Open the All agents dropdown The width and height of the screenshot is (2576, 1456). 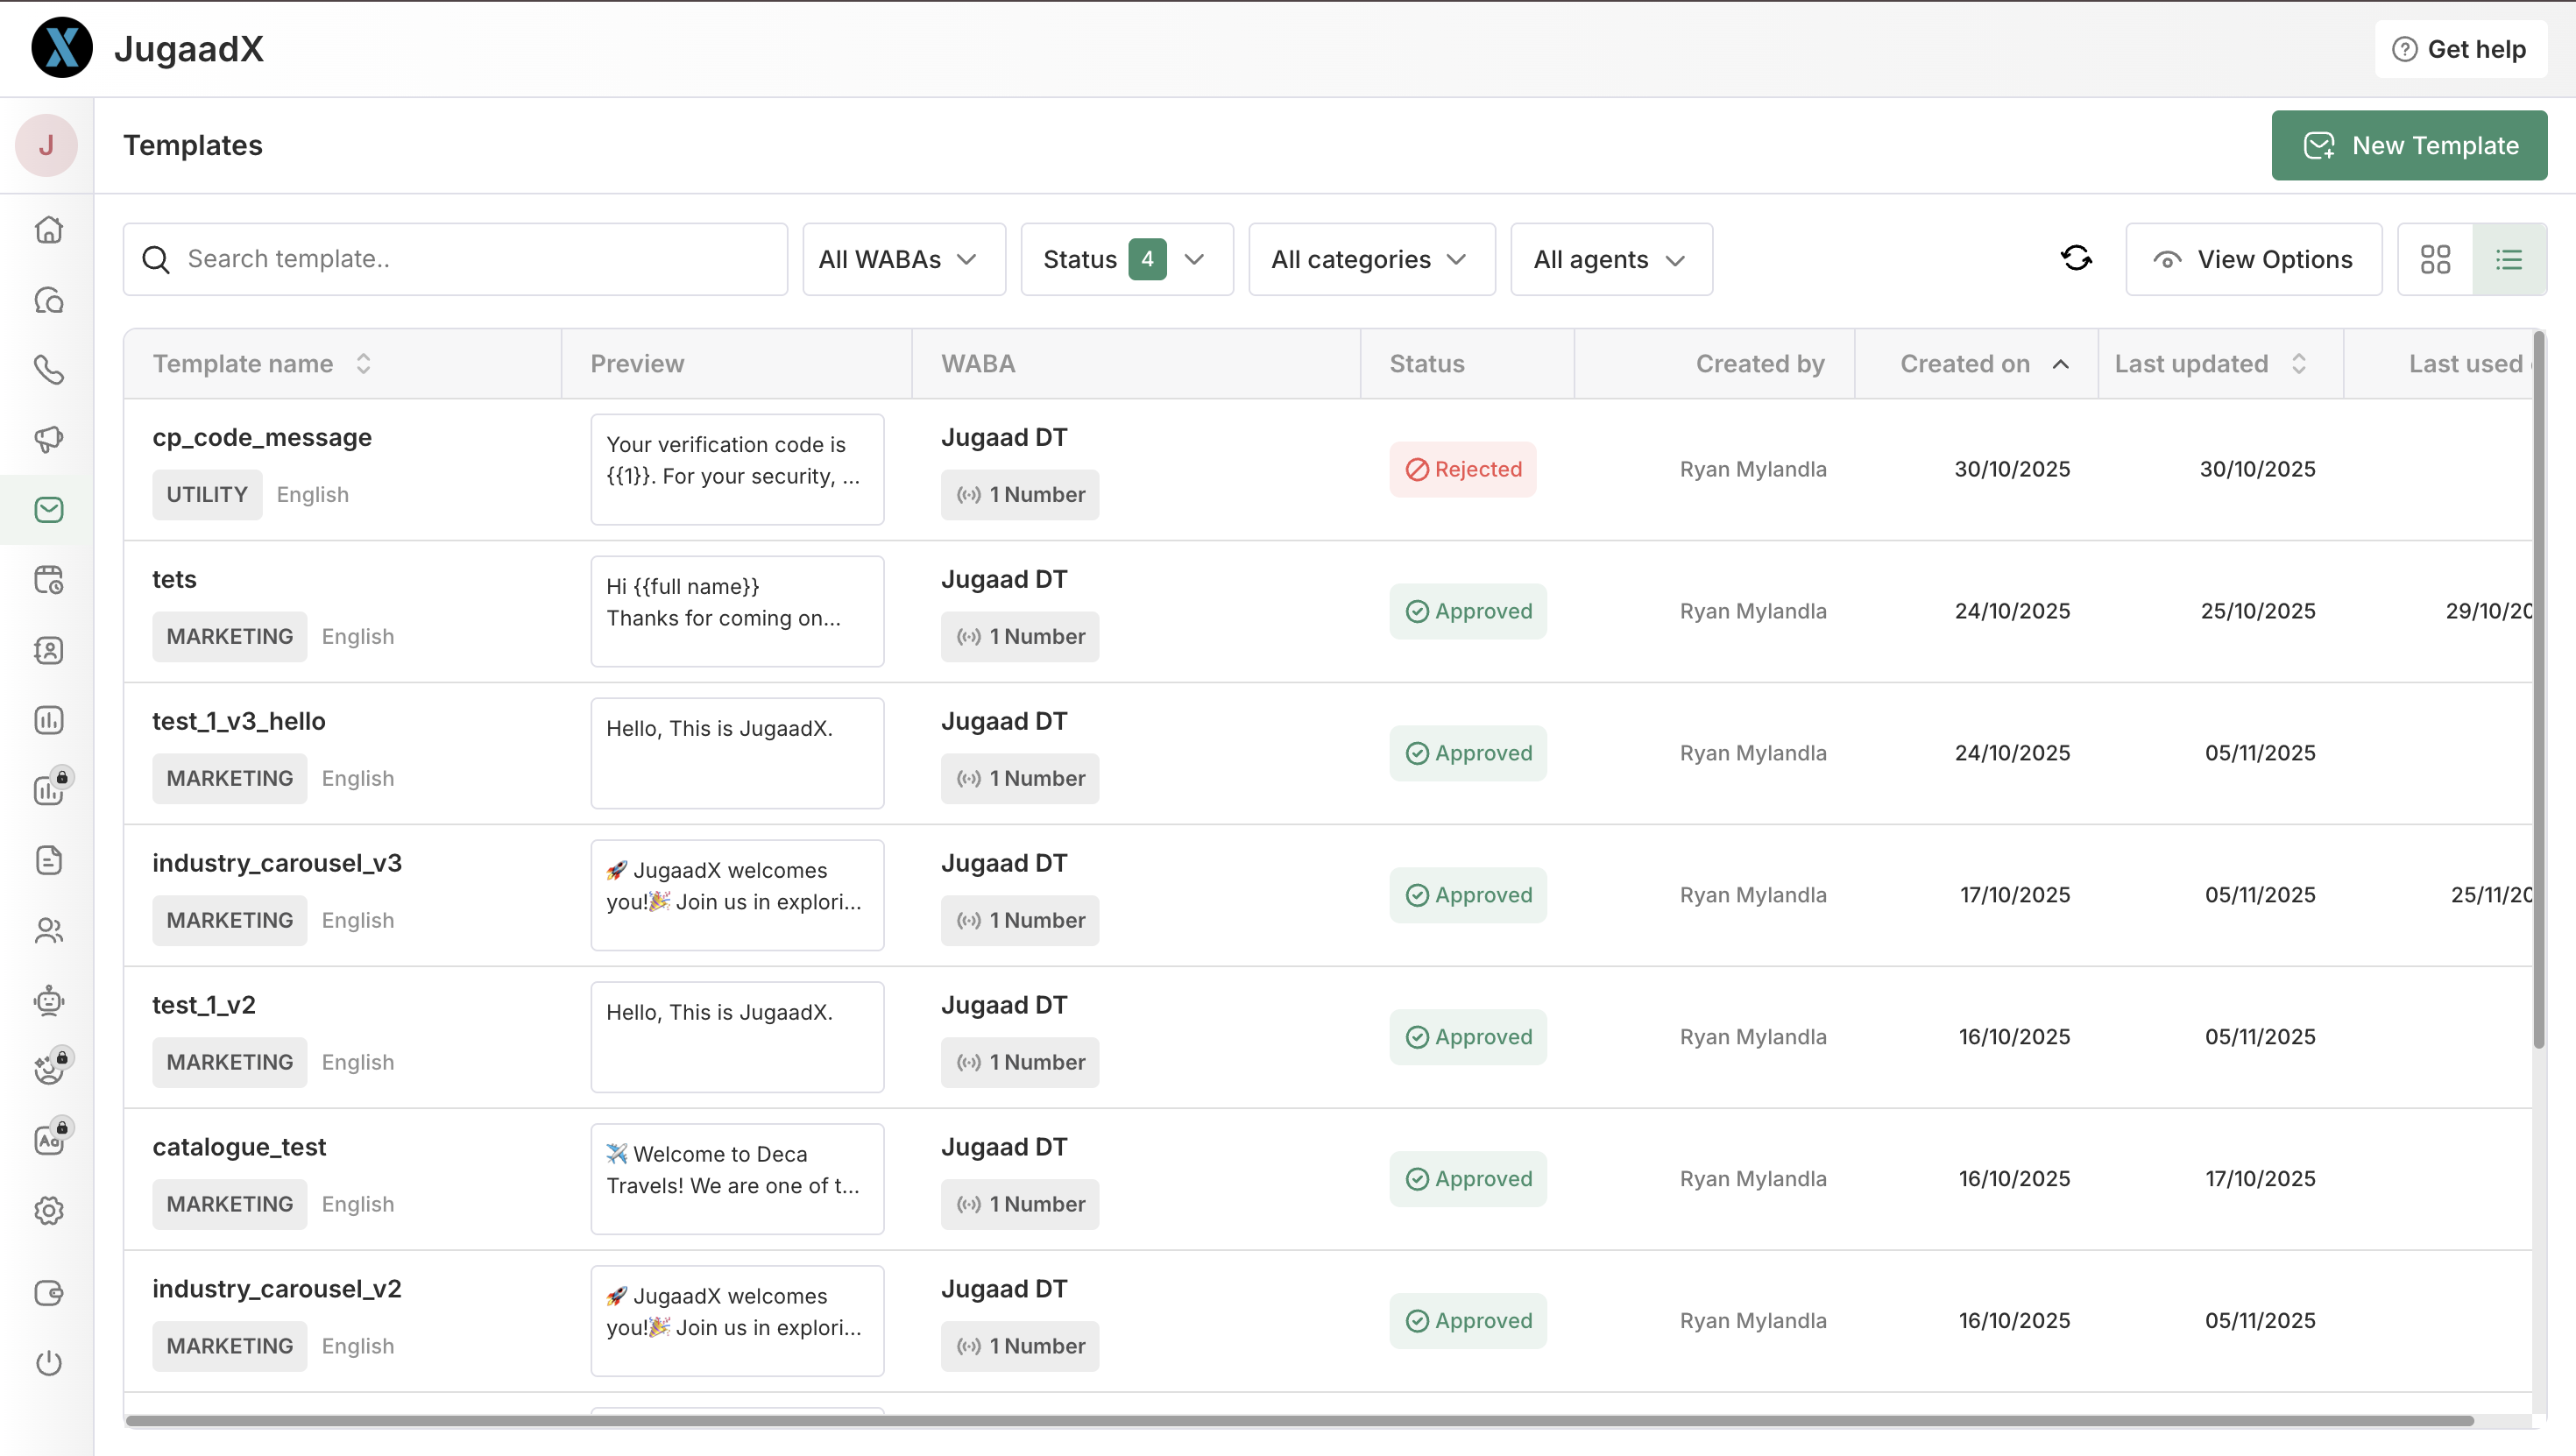(1610, 259)
